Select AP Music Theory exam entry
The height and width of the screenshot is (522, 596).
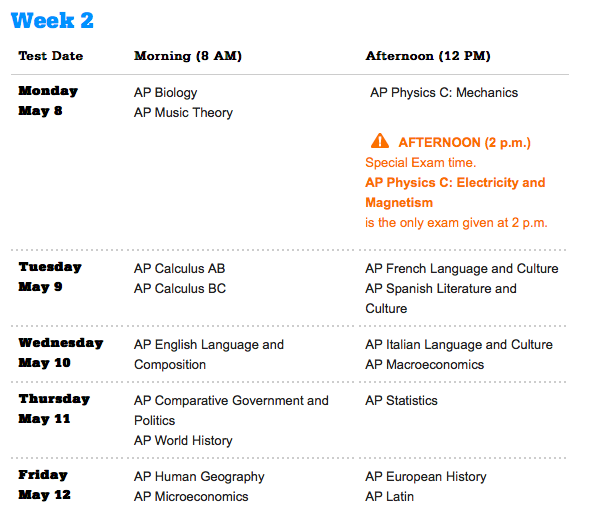click(x=183, y=113)
